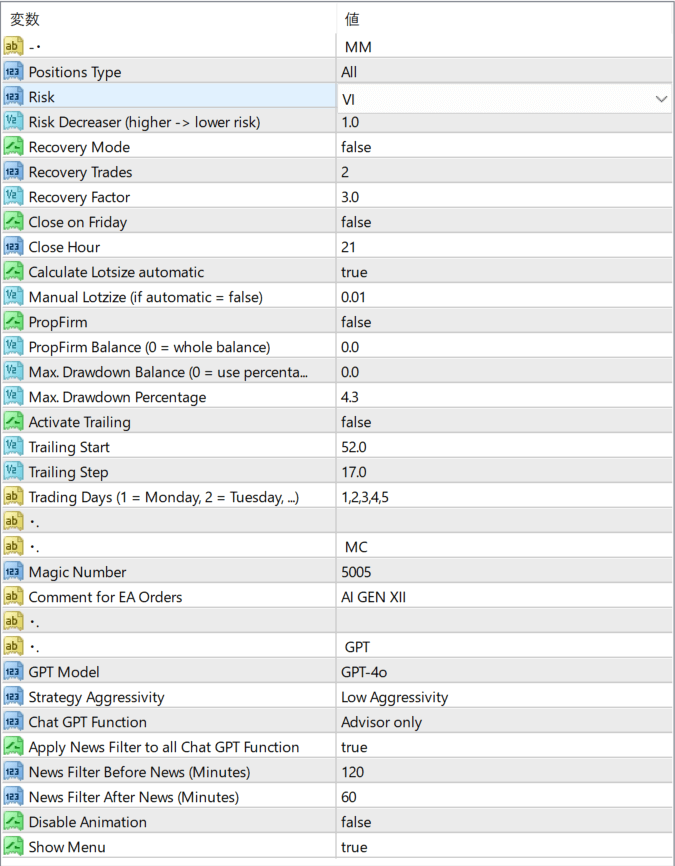The image size is (675, 866).
Task: Select the Max. Drawdown Percentage label
Action: pos(117,397)
